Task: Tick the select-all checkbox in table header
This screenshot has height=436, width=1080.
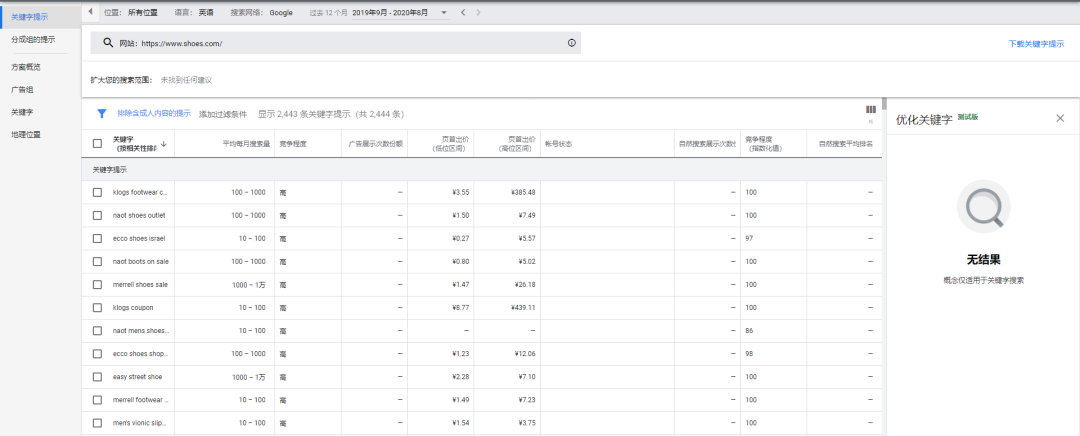Action: (97, 144)
